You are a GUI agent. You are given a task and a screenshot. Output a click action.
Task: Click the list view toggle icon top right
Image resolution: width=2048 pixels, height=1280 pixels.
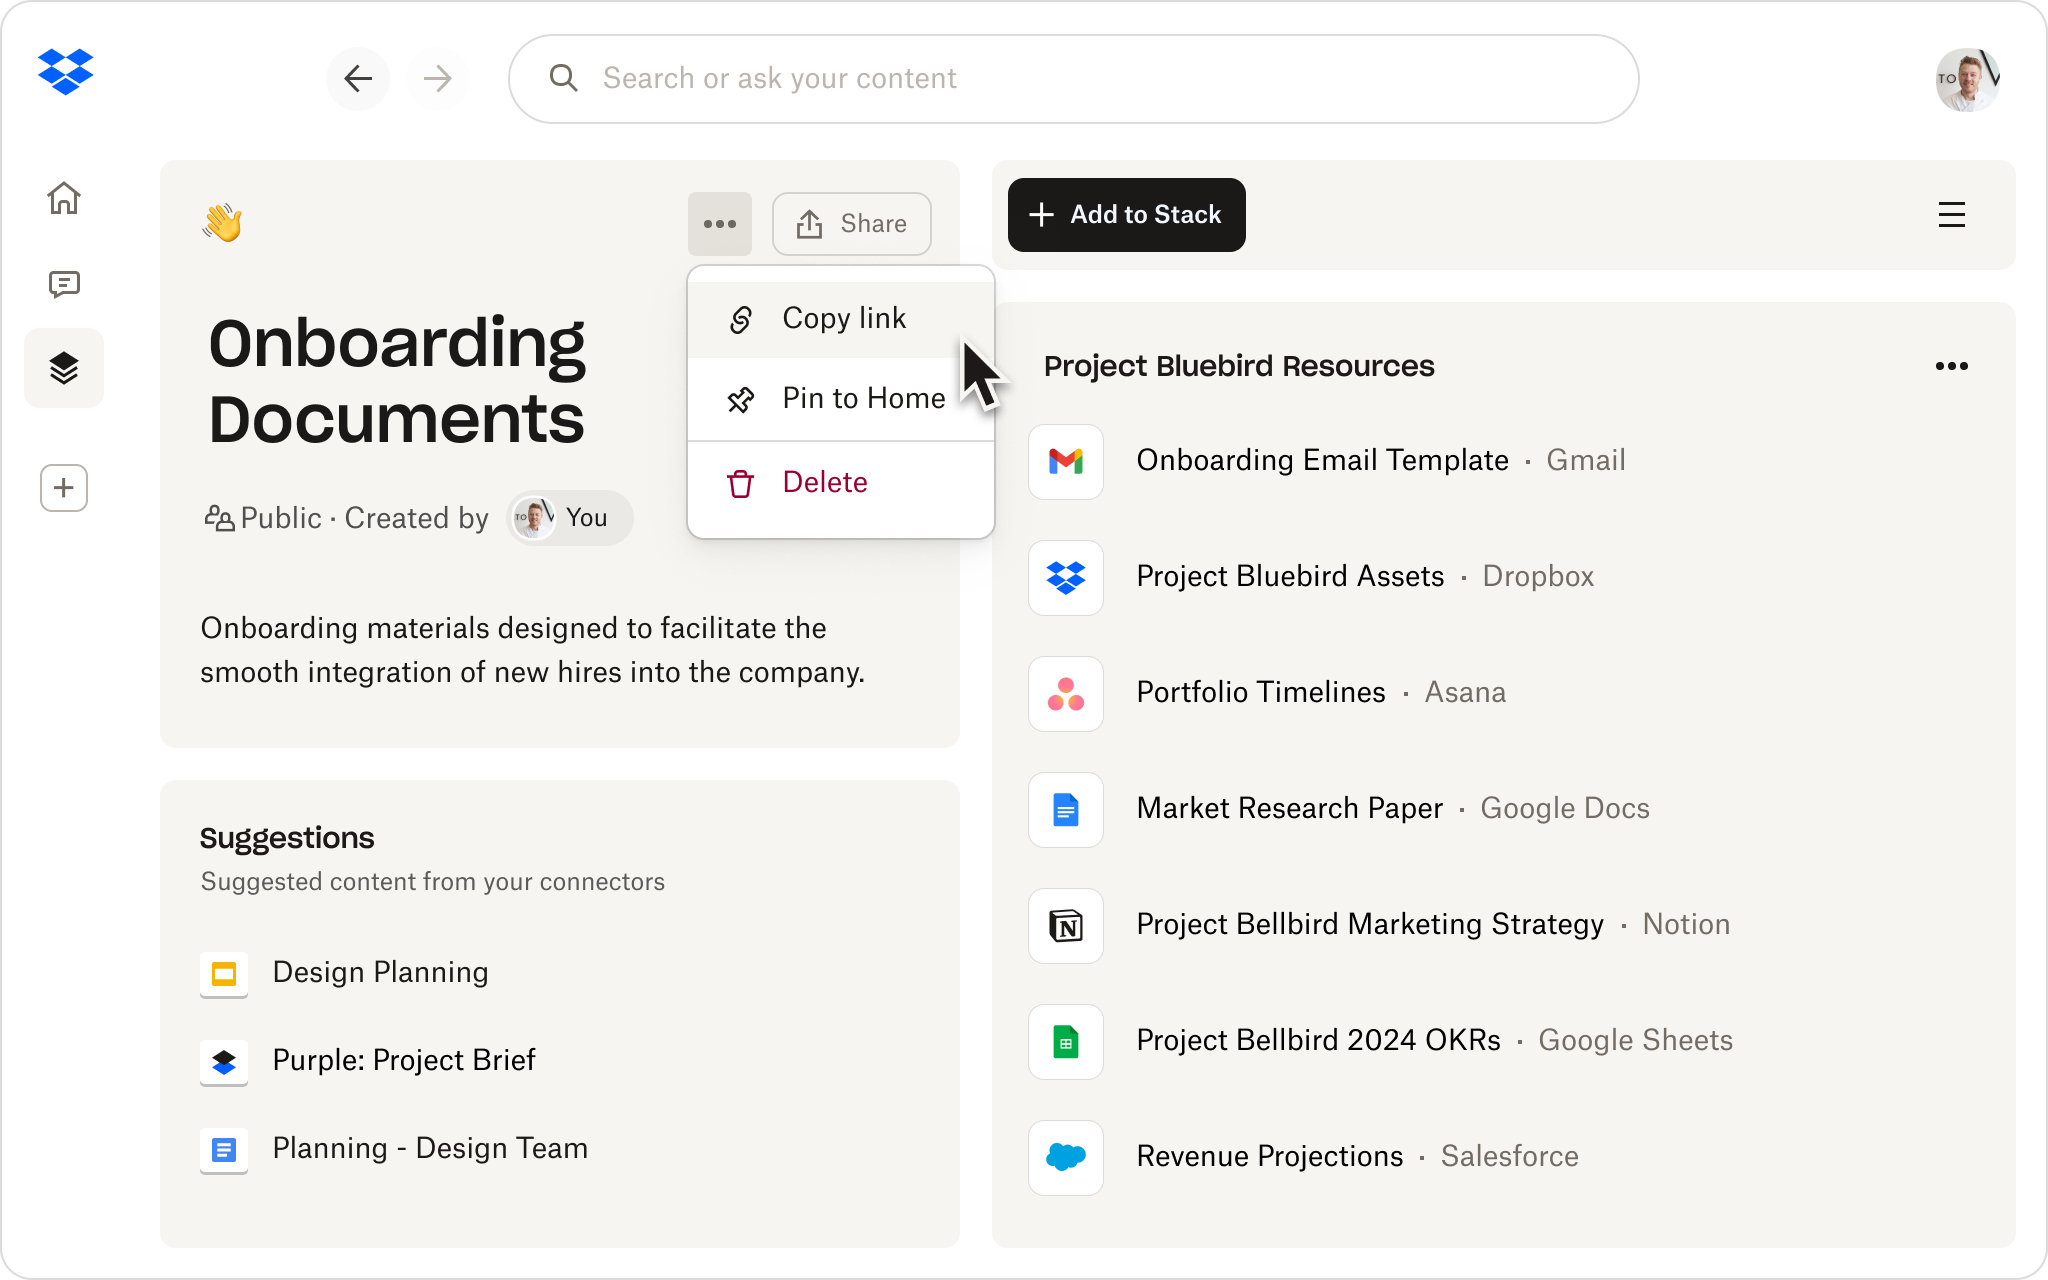(1952, 214)
